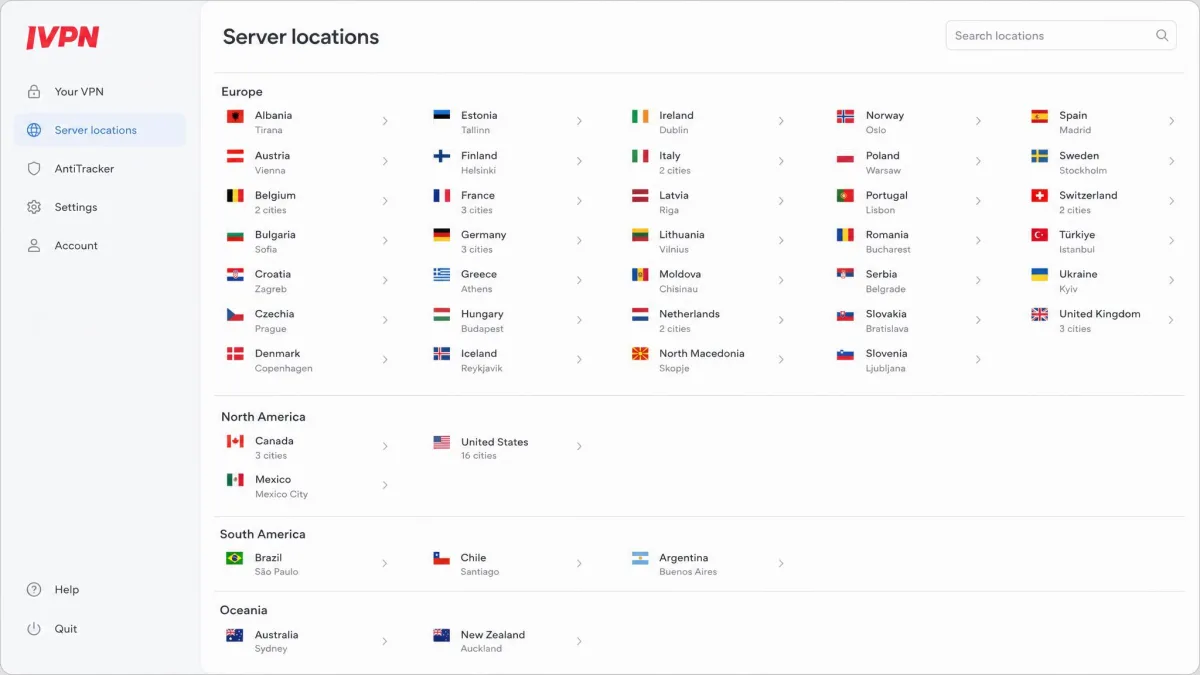Open Settings from the sidebar
The height and width of the screenshot is (675, 1200).
(x=99, y=207)
